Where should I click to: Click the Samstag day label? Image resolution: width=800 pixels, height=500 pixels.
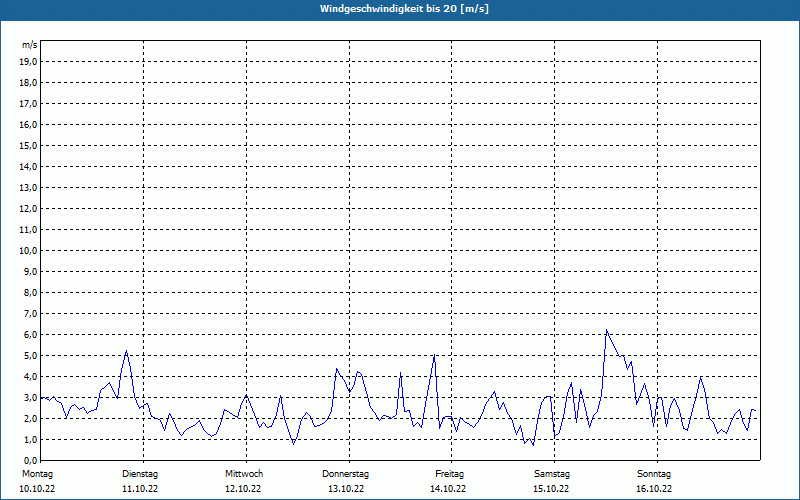552,474
